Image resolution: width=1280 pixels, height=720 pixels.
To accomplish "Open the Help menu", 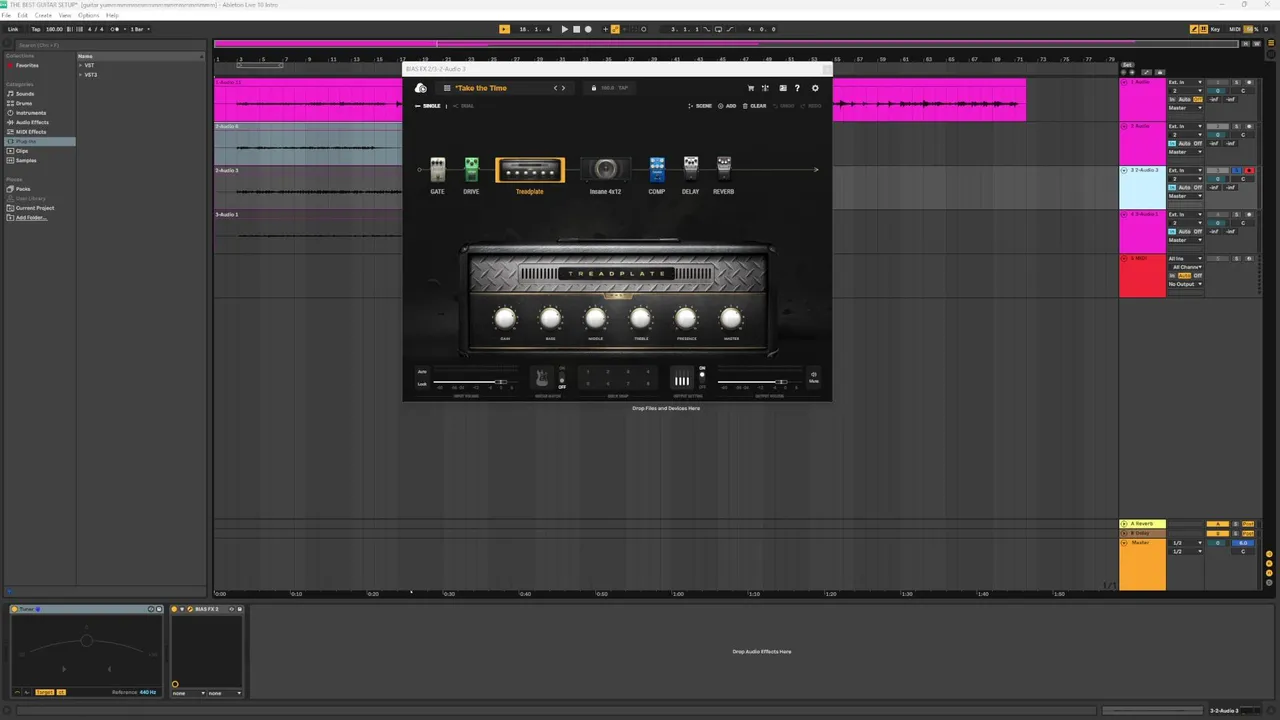I will click(112, 15).
